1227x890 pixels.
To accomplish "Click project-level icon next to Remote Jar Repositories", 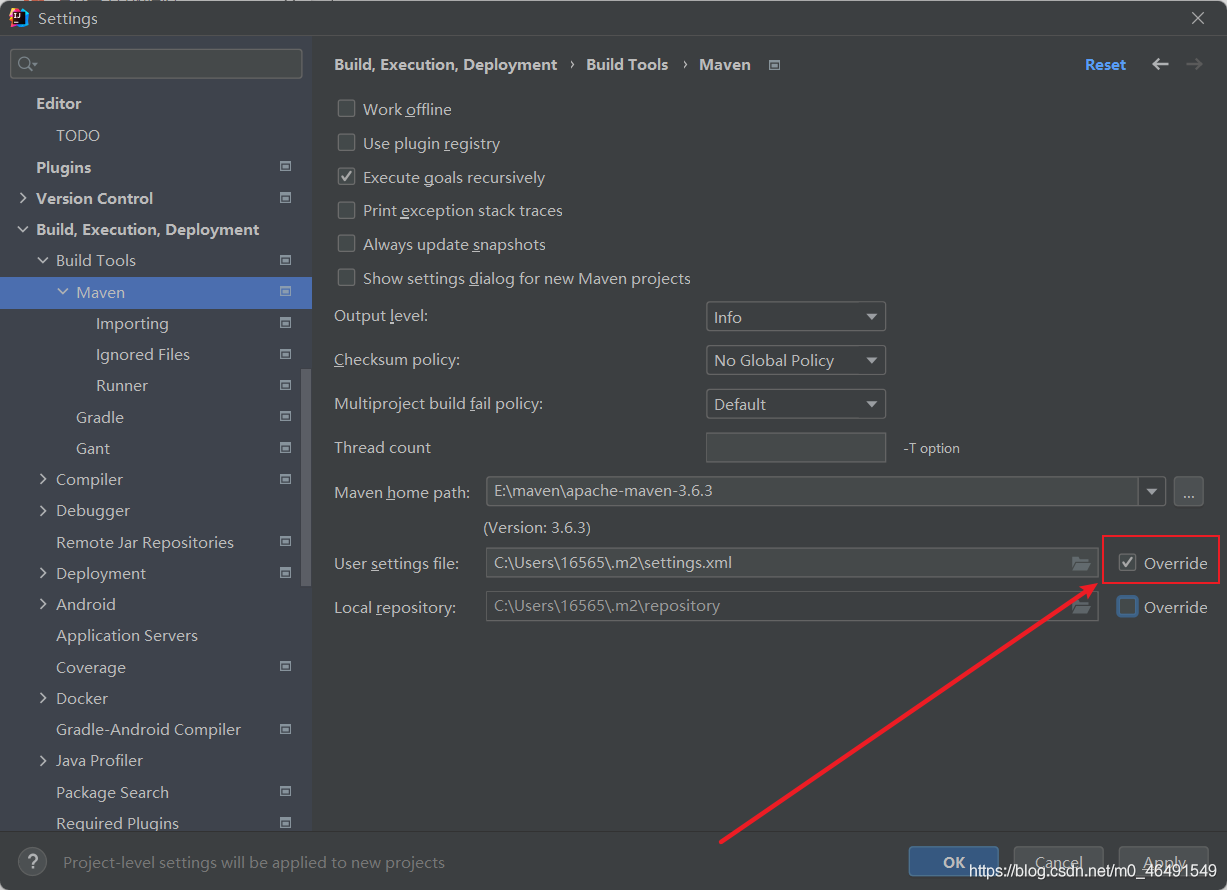I will [285, 542].
